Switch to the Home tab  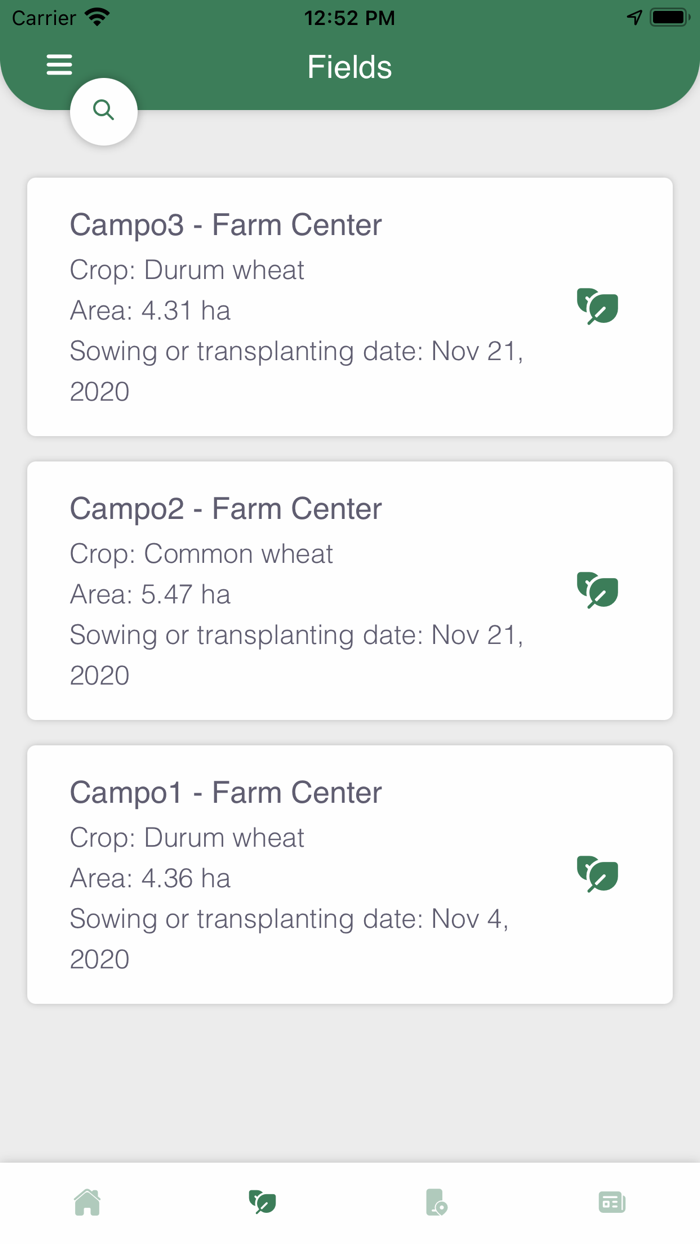click(x=87, y=1201)
